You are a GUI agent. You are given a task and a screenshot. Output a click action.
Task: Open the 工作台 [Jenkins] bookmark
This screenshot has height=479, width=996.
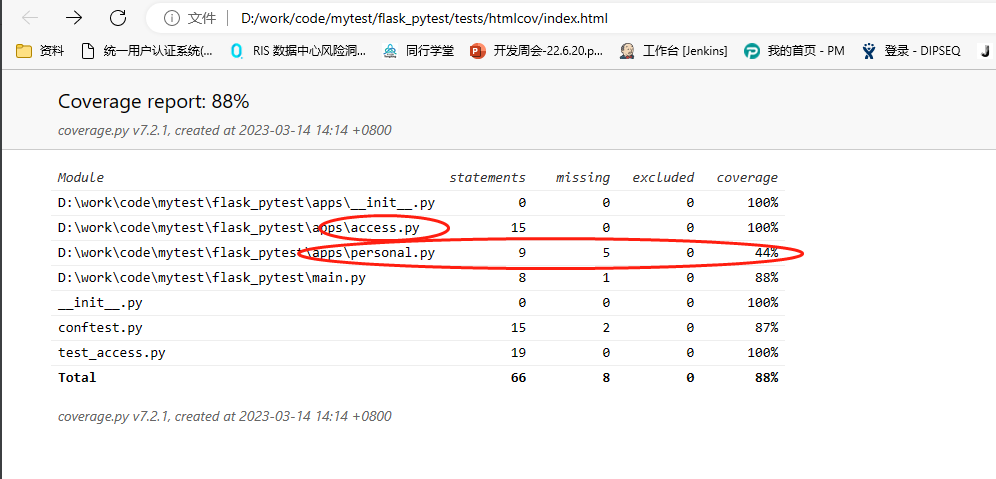point(673,51)
